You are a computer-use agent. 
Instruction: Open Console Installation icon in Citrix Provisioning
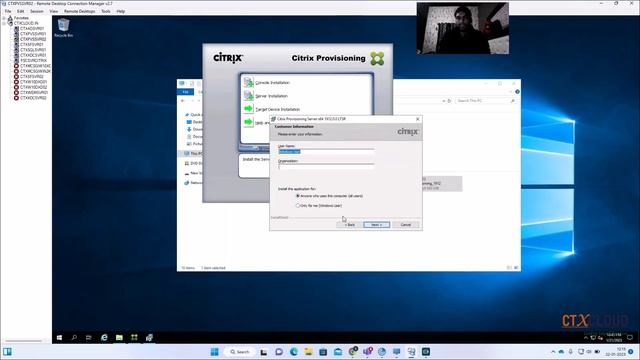249,82
